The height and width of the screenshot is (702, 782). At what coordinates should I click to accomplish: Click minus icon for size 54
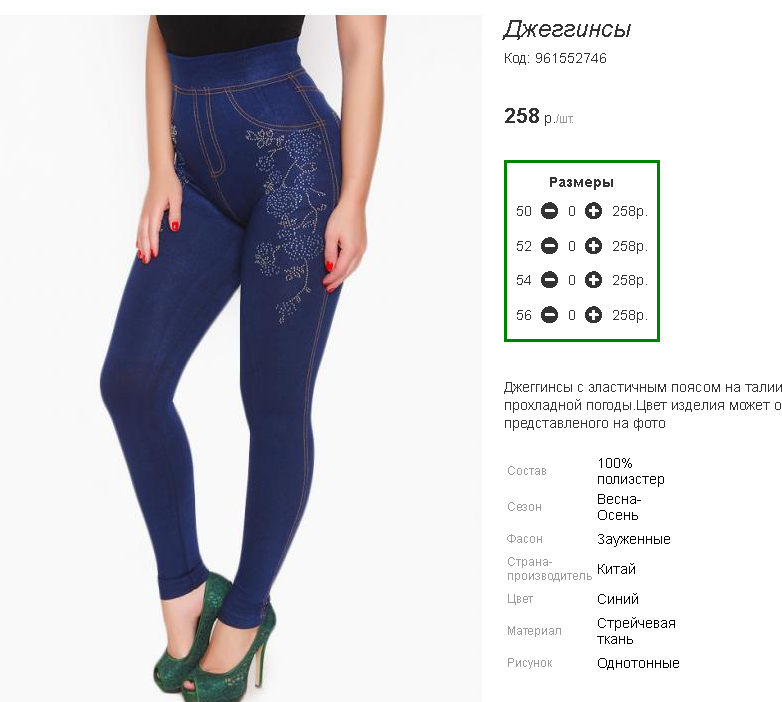tap(550, 280)
